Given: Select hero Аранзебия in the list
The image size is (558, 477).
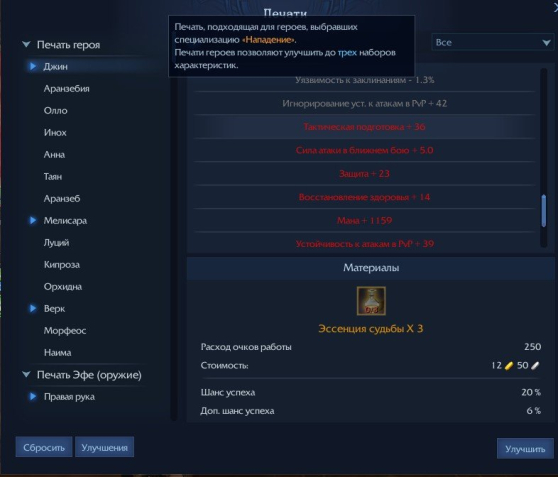Looking at the screenshot, I should tap(67, 89).
